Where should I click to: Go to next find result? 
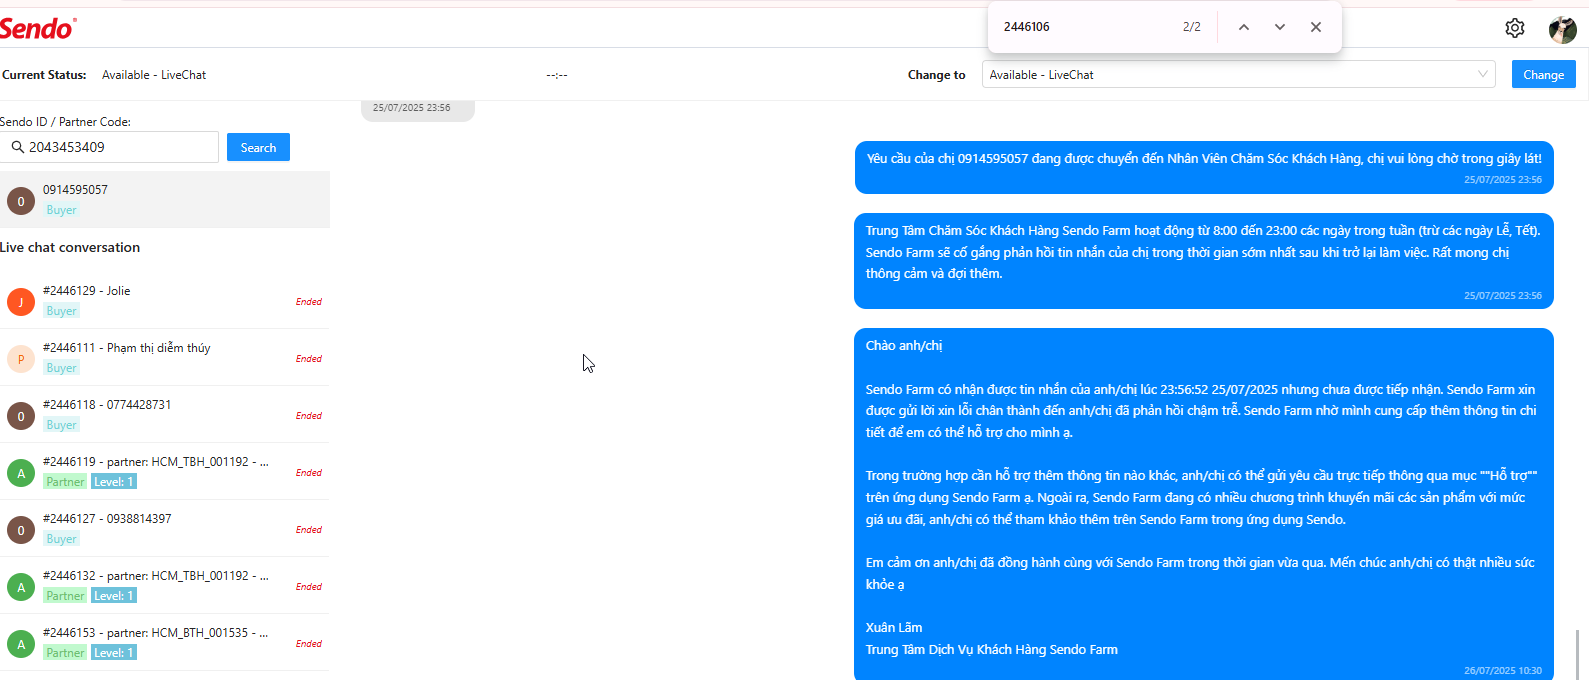[x=1280, y=27]
